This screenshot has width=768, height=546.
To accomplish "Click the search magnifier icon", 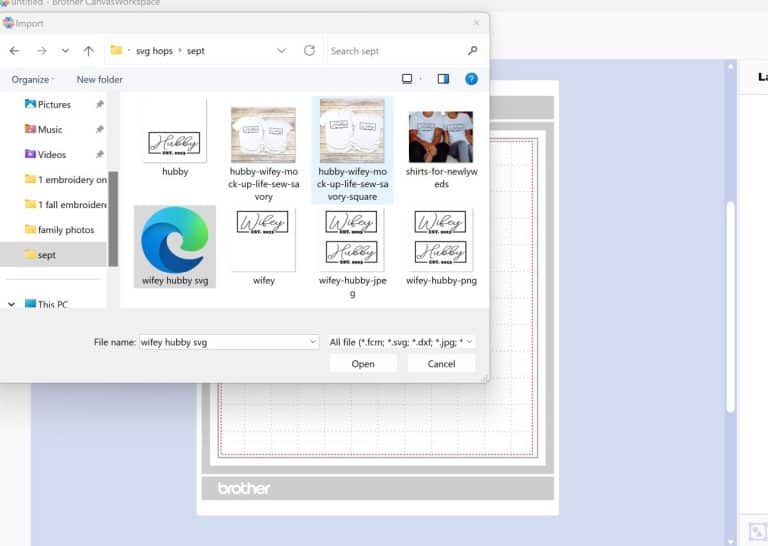I will pos(472,51).
